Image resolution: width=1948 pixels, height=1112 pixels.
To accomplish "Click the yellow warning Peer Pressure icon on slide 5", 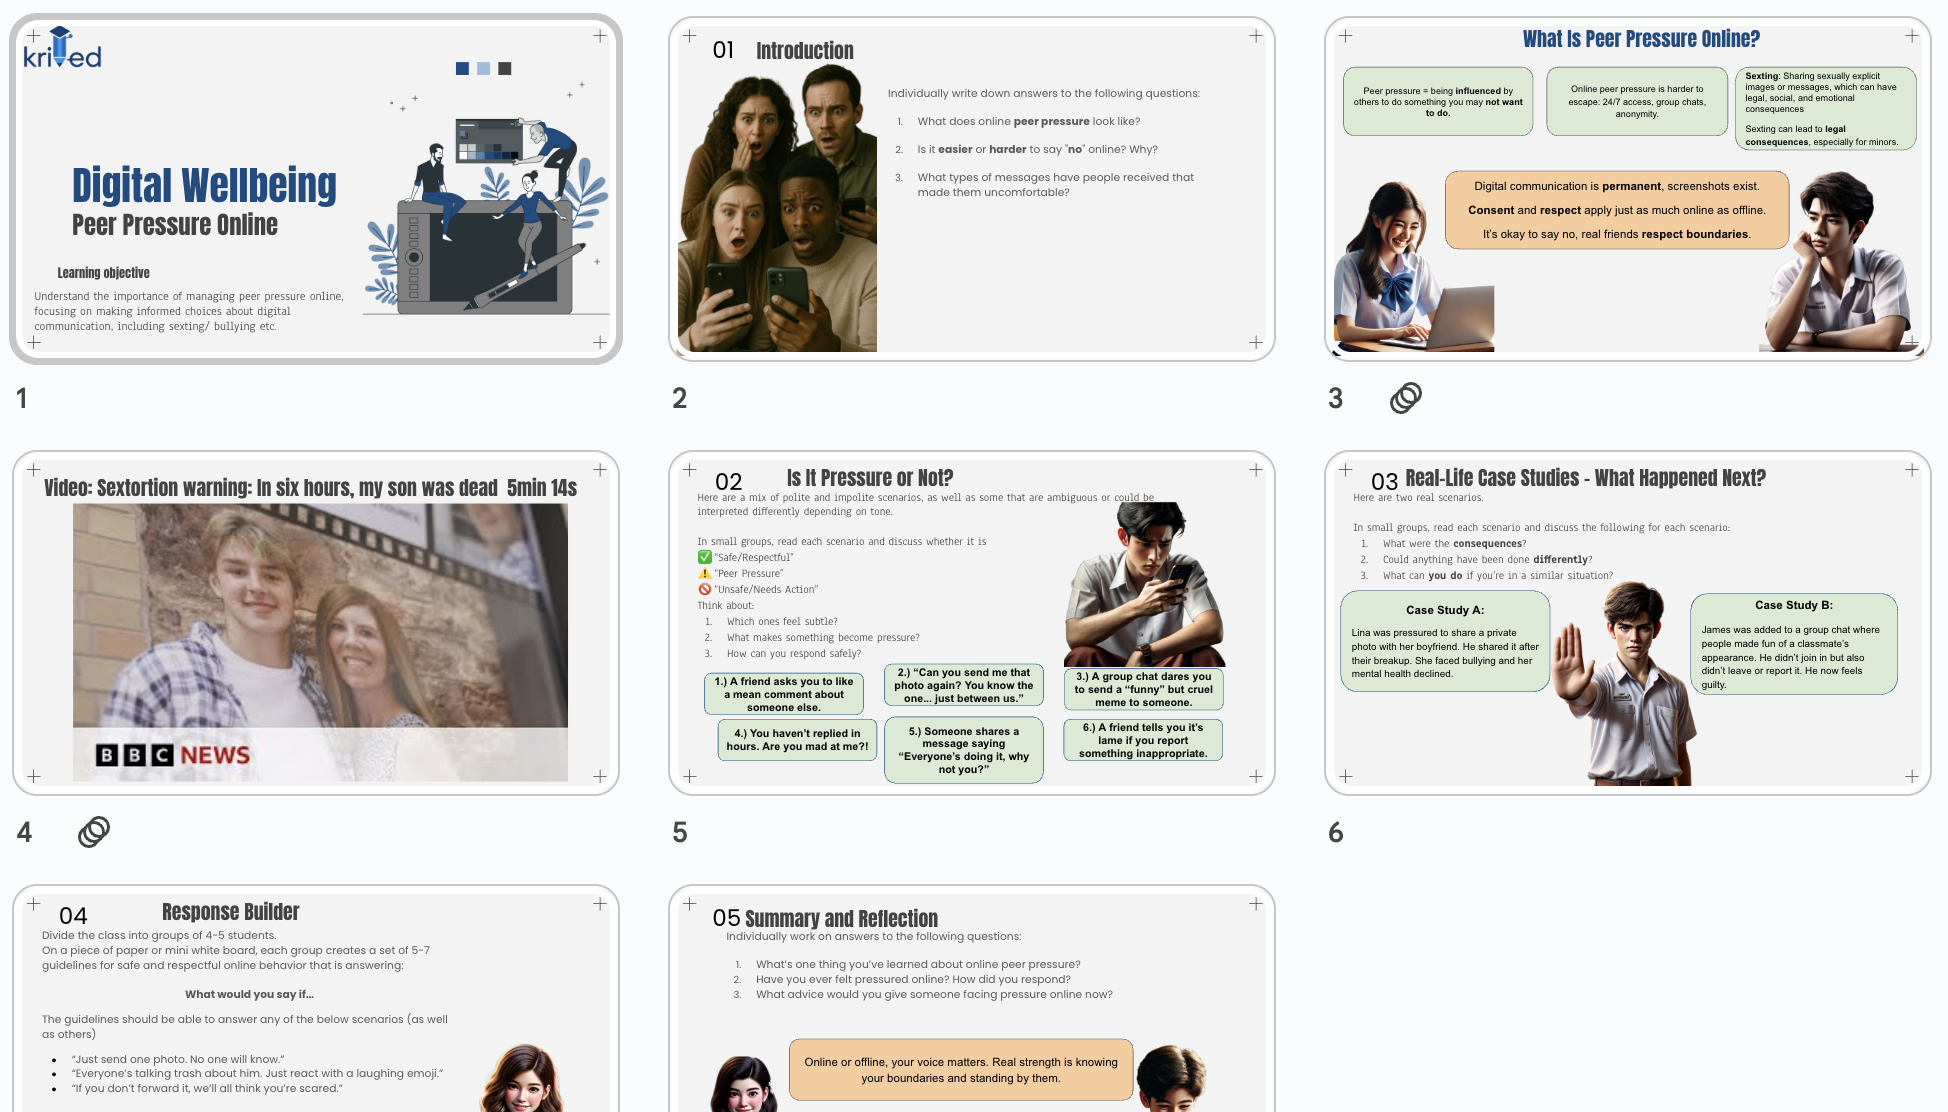I will [x=705, y=573].
